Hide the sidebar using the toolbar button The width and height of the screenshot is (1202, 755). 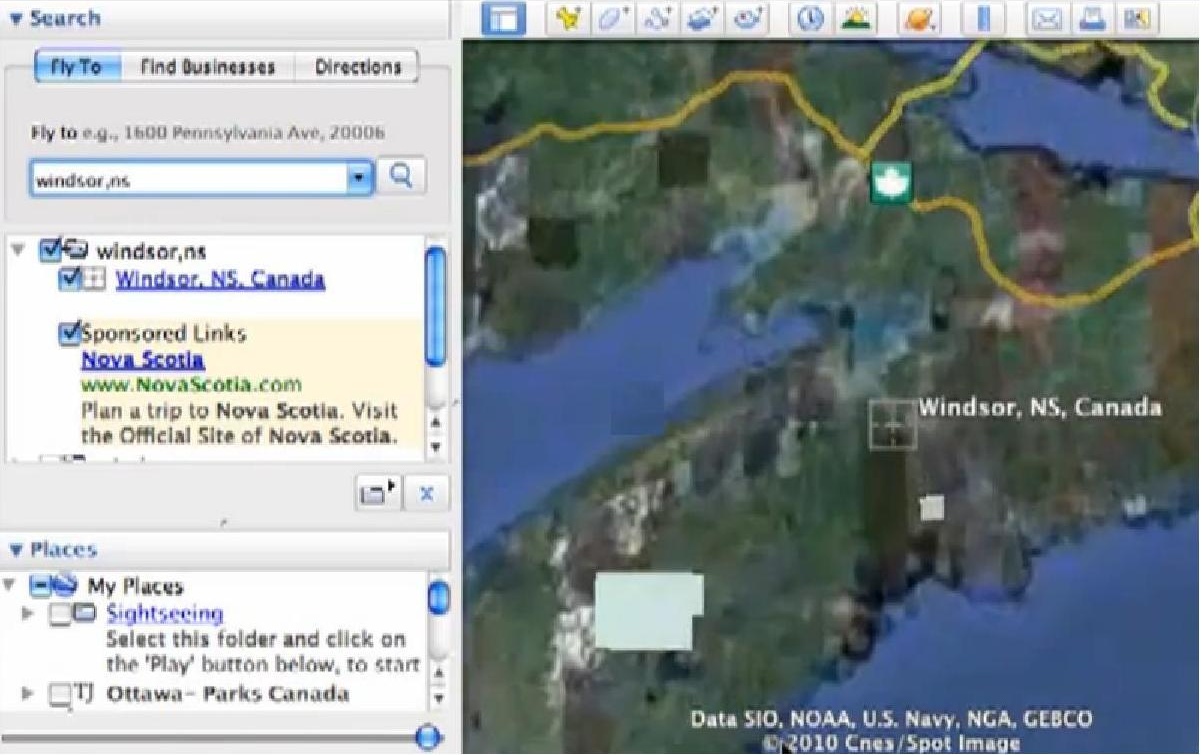503,19
